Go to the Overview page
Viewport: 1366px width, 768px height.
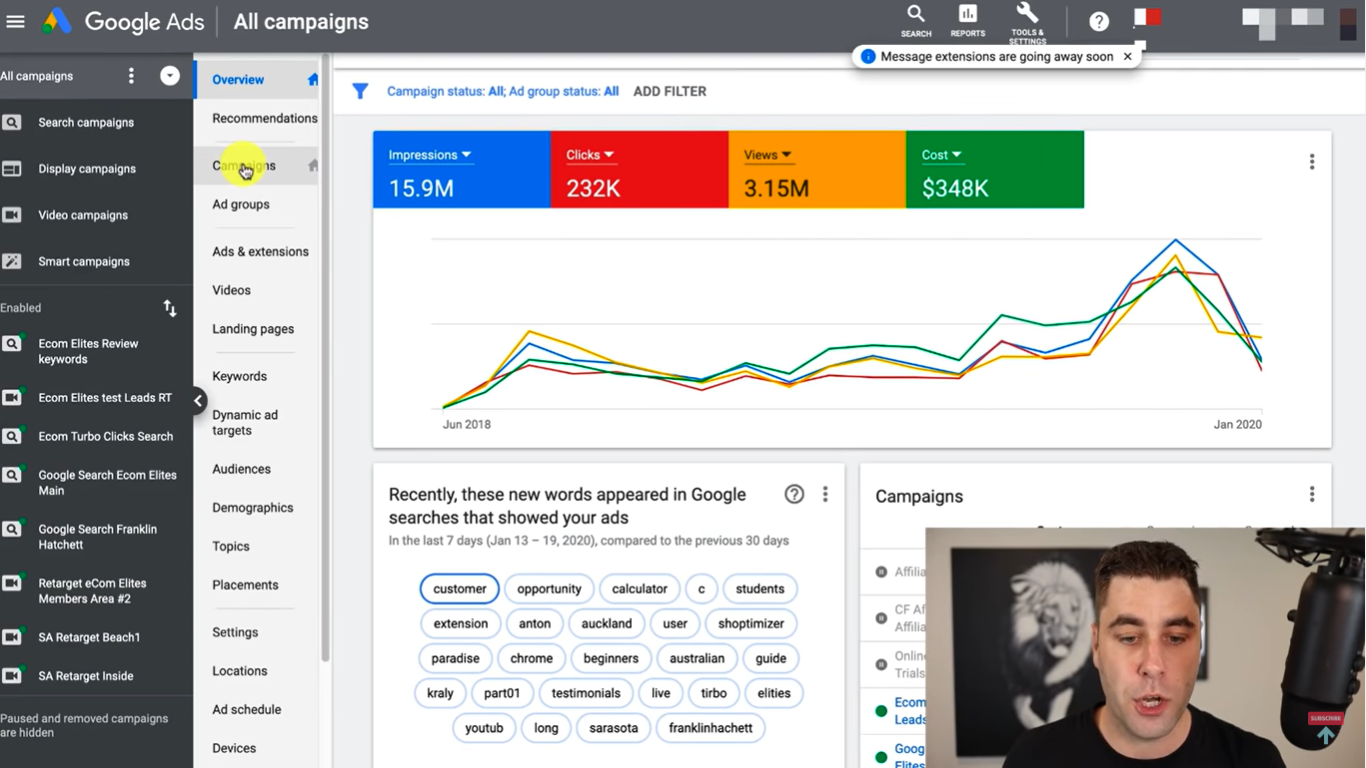point(238,80)
